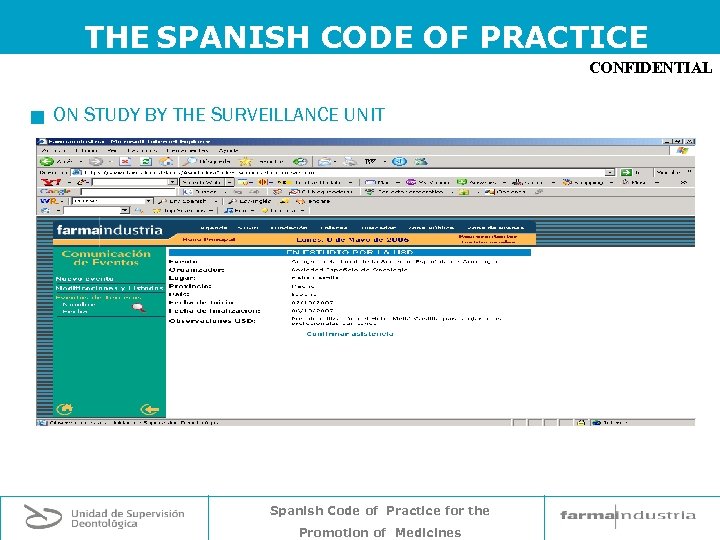Open the Archivo menu in the menu bar

(x=54, y=151)
